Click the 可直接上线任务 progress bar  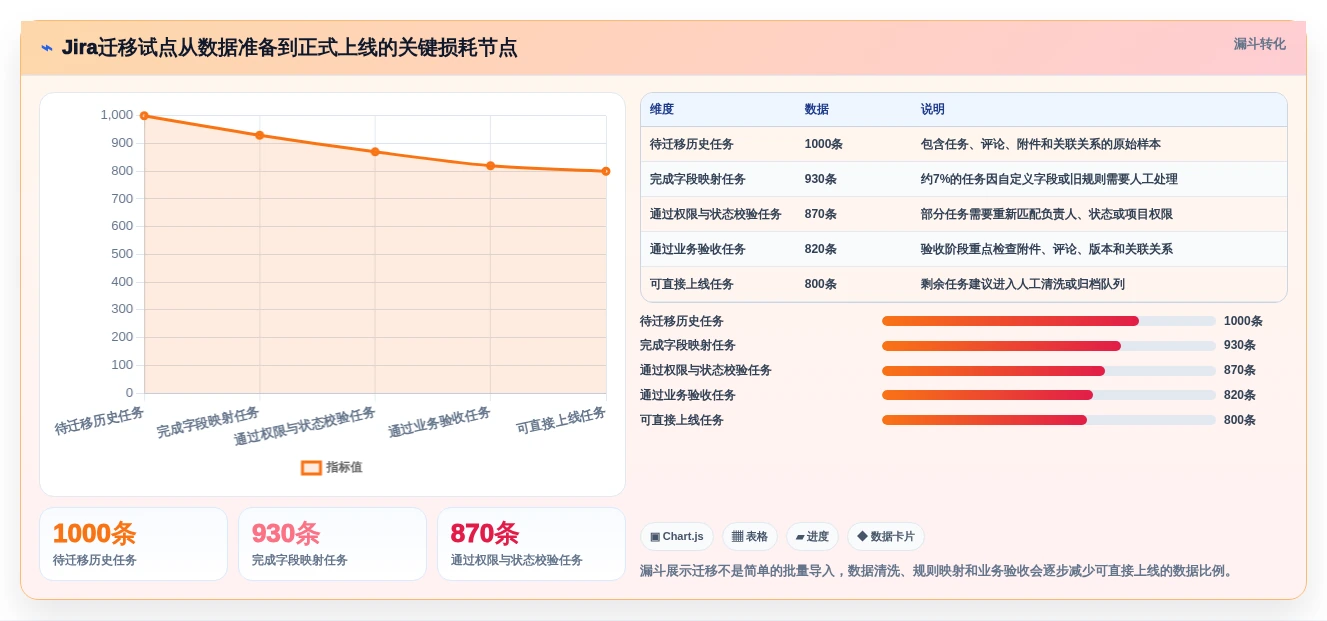coord(1049,420)
